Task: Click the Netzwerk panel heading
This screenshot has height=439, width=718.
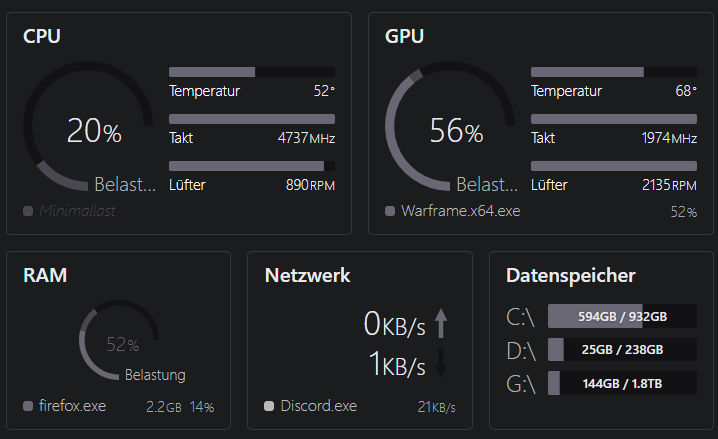Action: [x=308, y=275]
